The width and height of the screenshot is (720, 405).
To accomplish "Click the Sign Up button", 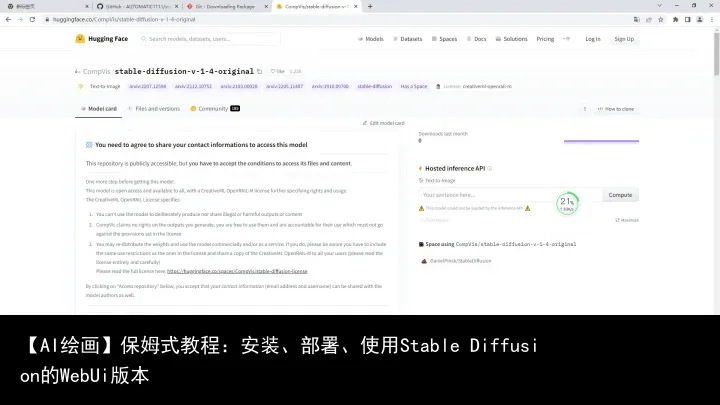I will (624, 39).
